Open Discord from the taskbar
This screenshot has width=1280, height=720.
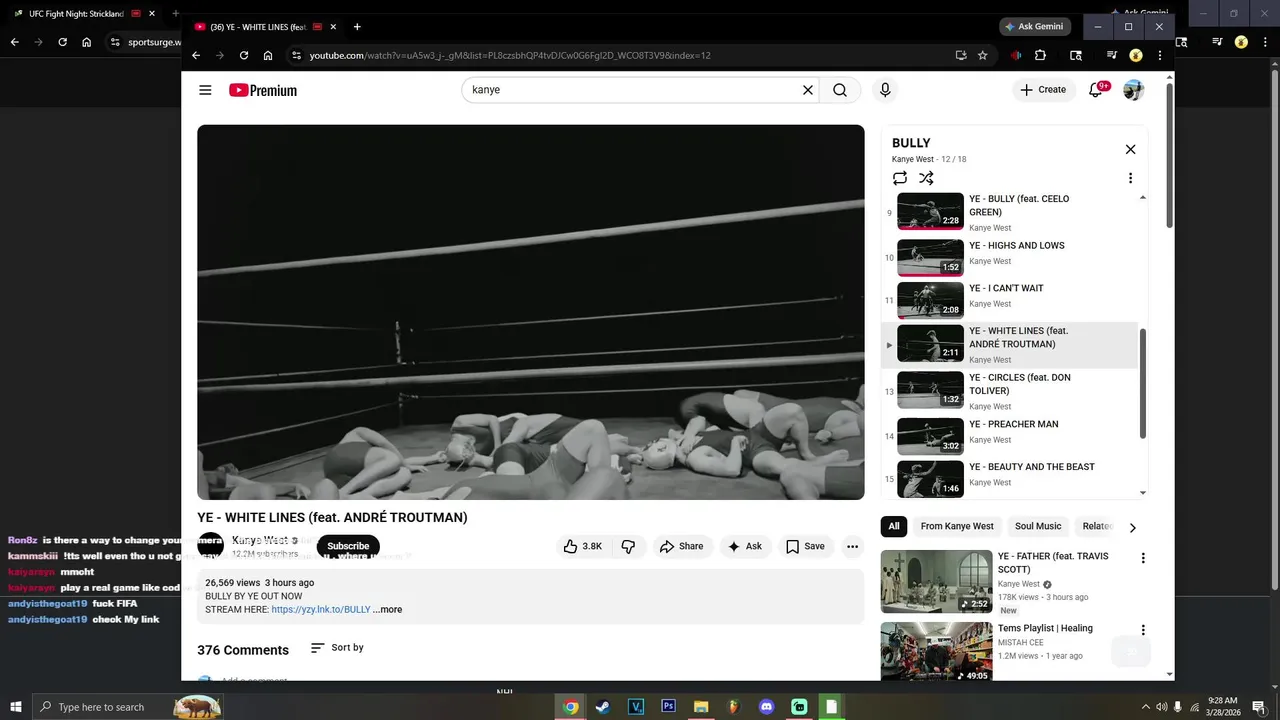(767, 707)
